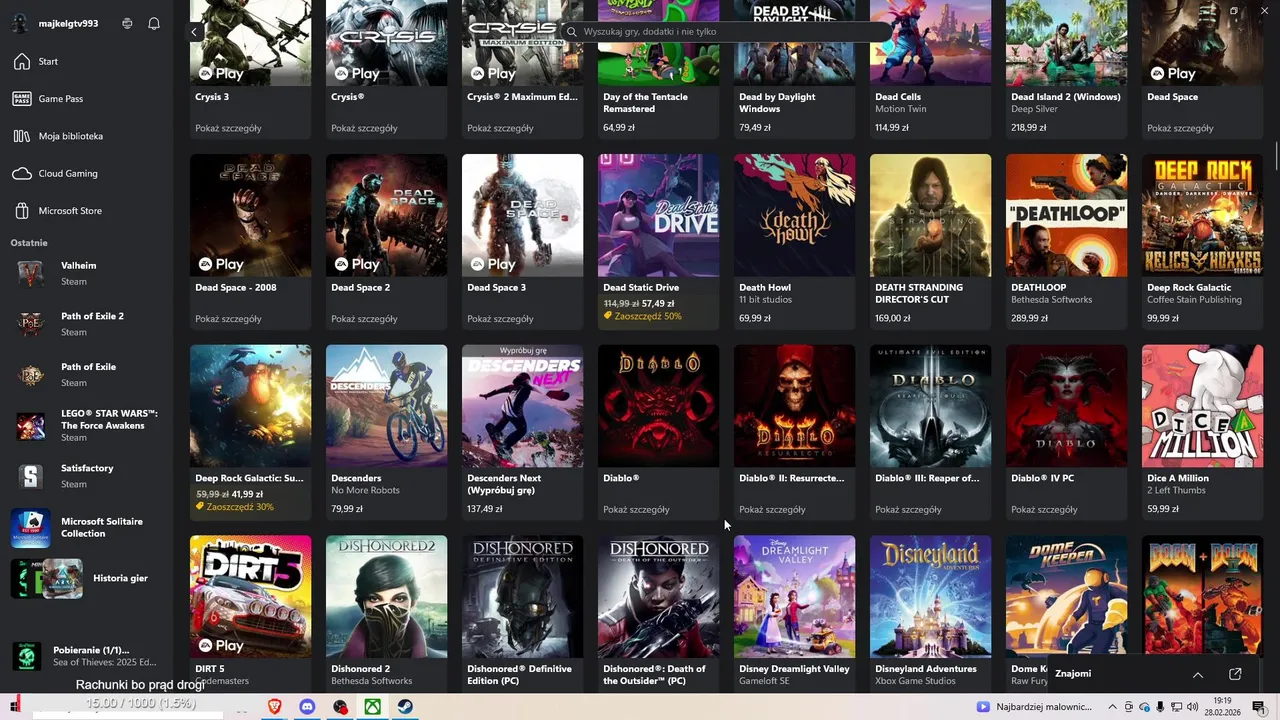Open Moja biblioteka

click(x=86, y=136)
